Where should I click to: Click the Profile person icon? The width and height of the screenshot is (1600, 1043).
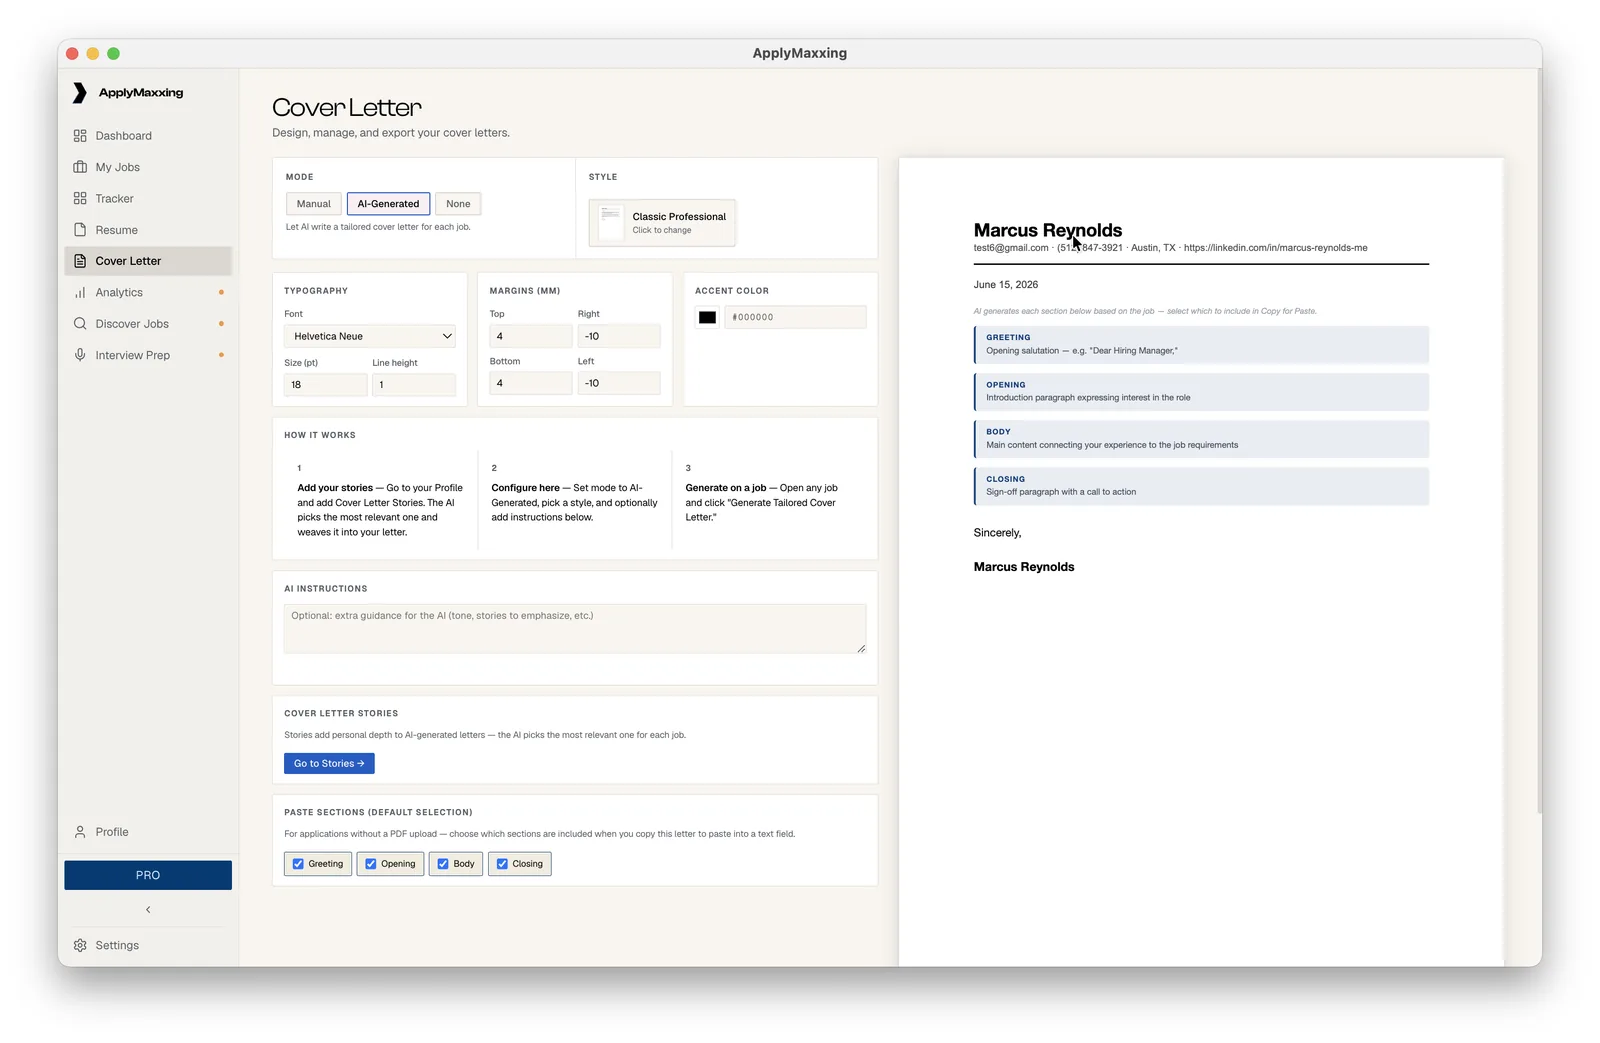point(80,832)
